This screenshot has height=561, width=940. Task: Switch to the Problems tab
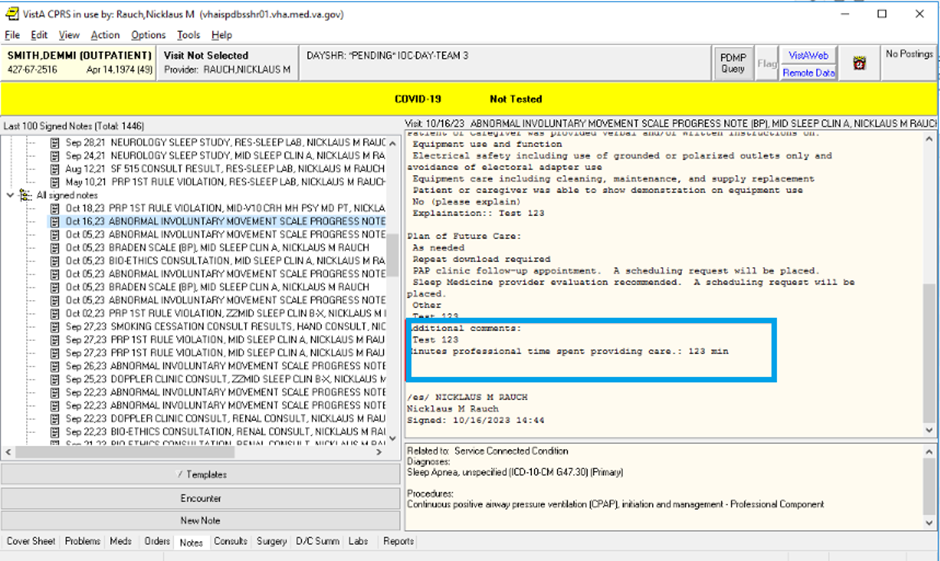(x=83, y=541)
